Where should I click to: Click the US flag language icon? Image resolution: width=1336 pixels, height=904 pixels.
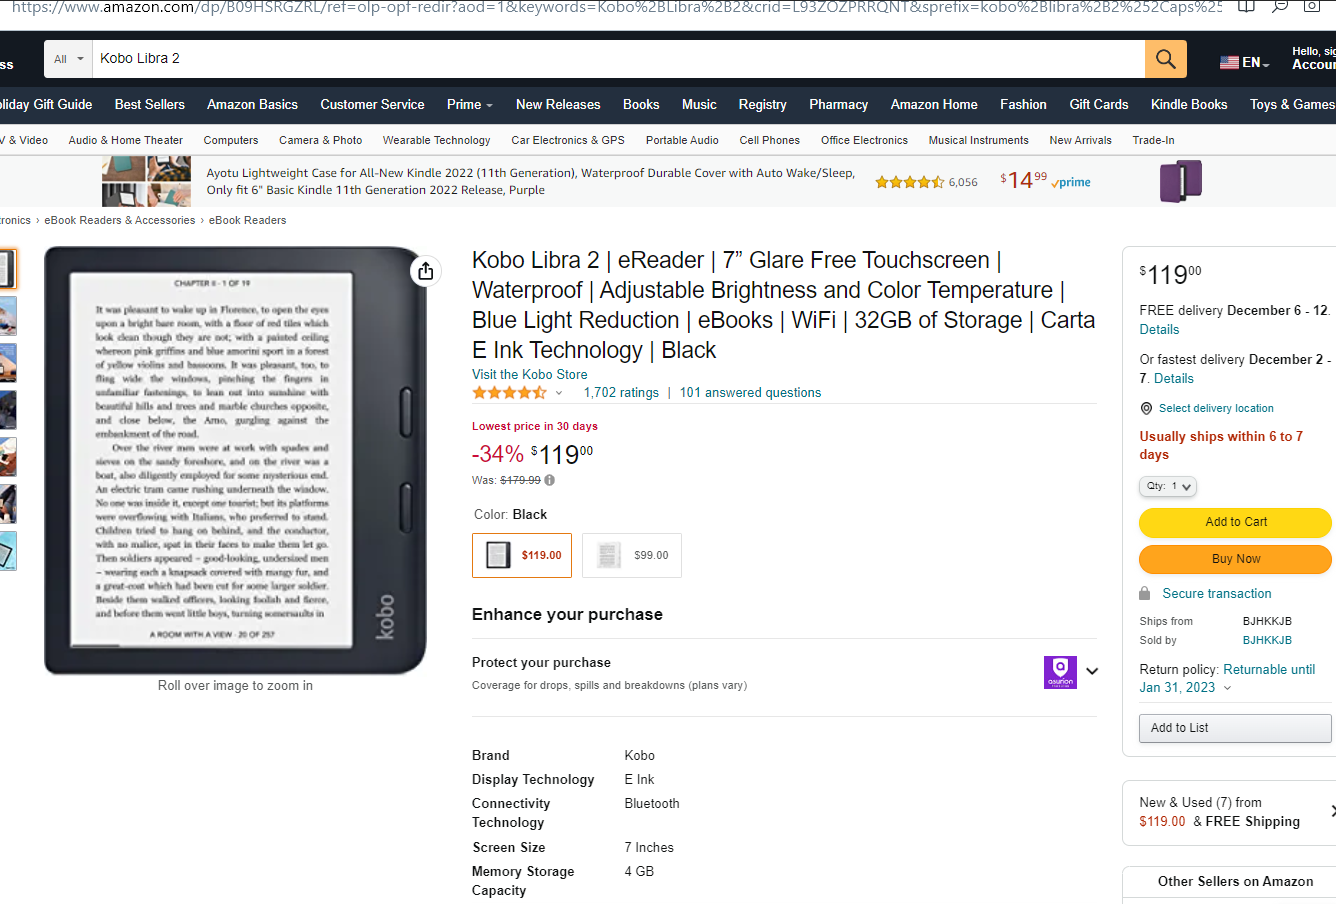pos(1229,62)
